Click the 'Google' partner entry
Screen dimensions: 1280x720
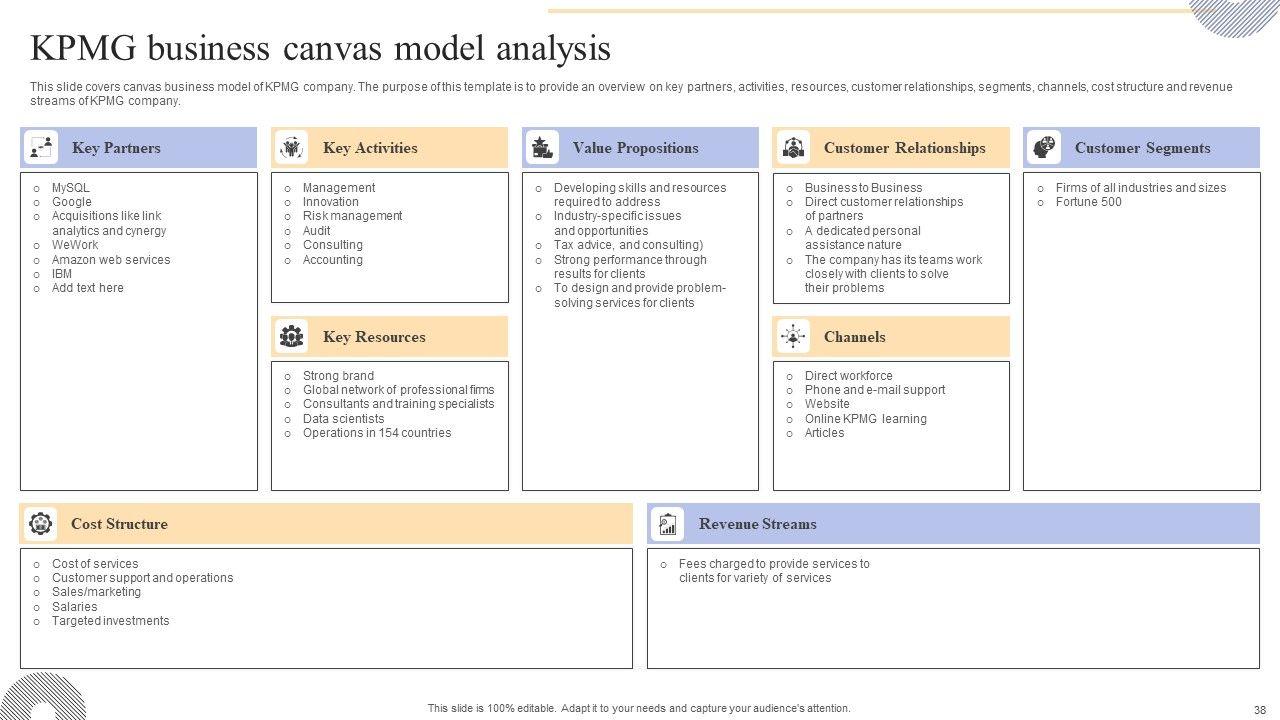click(x=72, y=202)
